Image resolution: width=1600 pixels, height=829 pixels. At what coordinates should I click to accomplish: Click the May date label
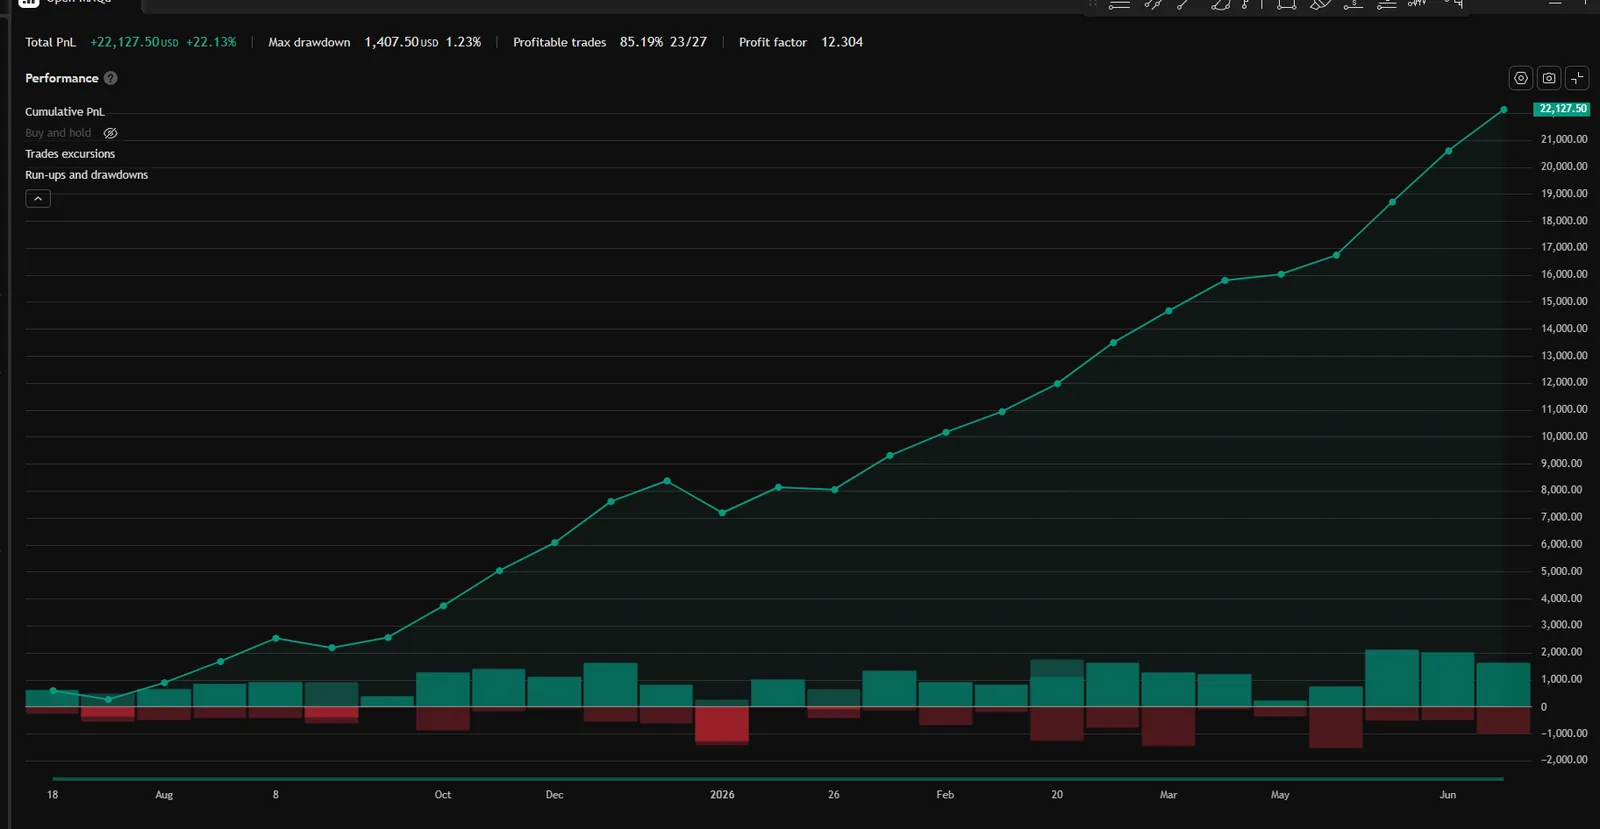[x=1280, y=795]
